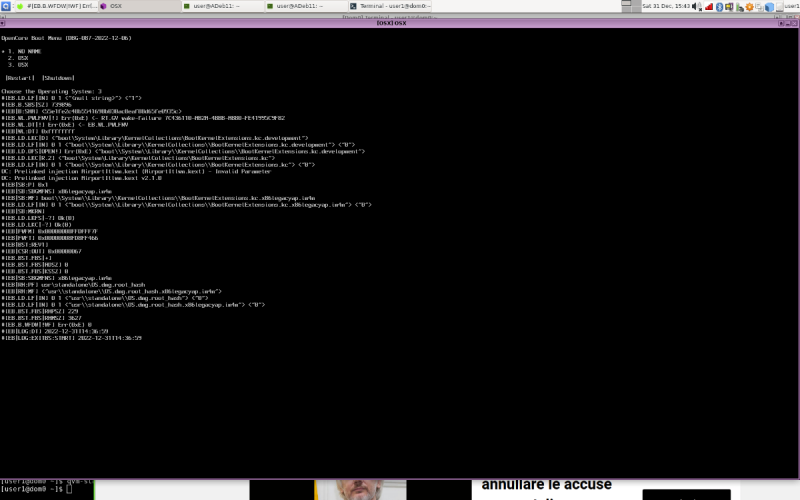The width and height of the screenshot is (800, 500).
Task: Open the blue cube Qubes domains icon
Action: 769,7
